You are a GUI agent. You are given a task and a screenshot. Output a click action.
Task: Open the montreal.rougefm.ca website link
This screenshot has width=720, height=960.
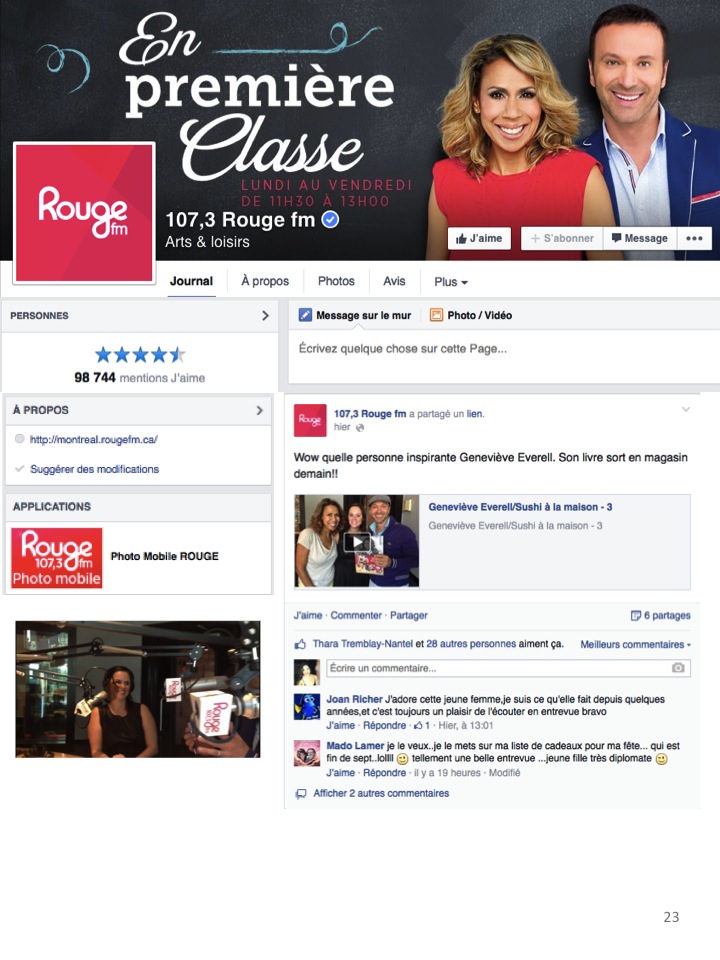pos(94,440)
